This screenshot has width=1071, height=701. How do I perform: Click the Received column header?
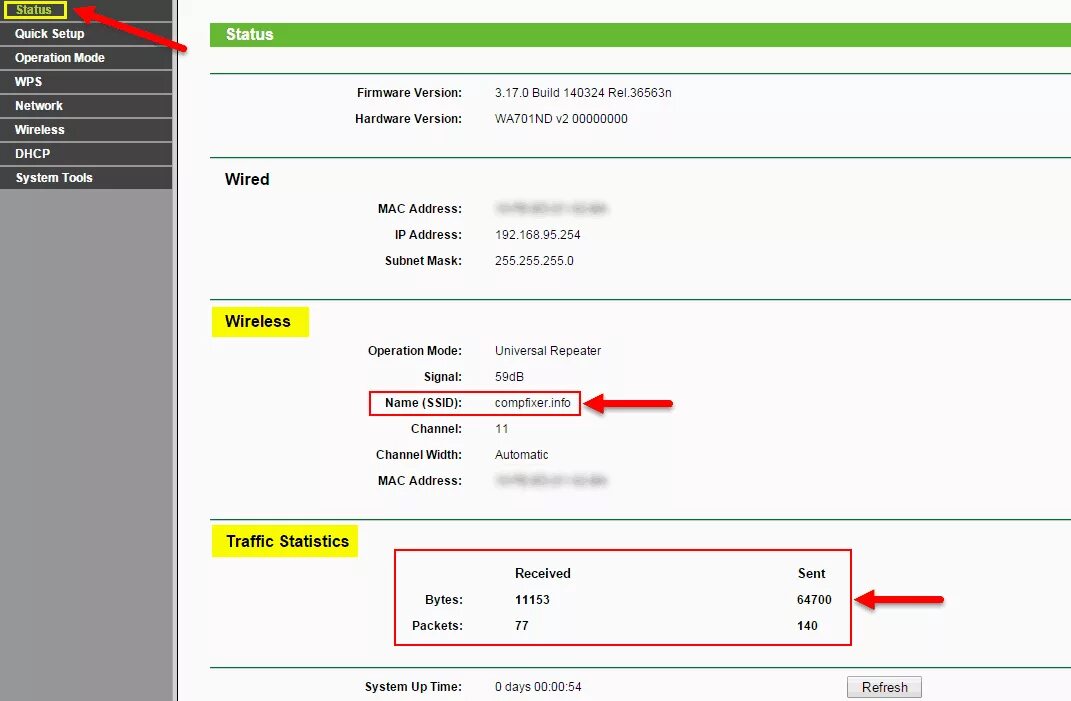coord(542,573)
